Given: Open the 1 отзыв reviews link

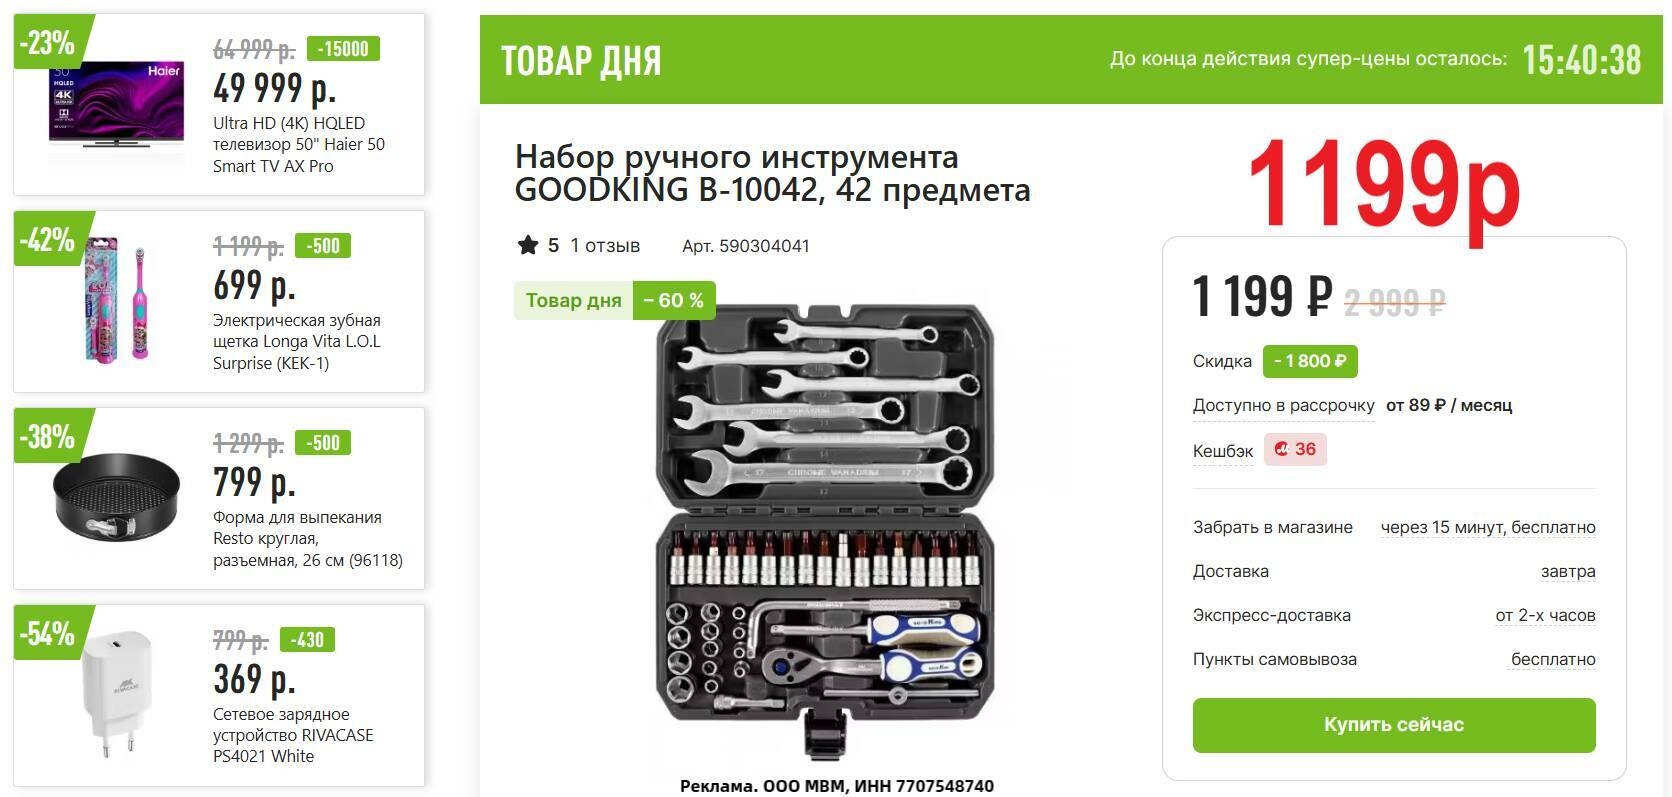Looking at the screenshot, I should tap(605, 246).
